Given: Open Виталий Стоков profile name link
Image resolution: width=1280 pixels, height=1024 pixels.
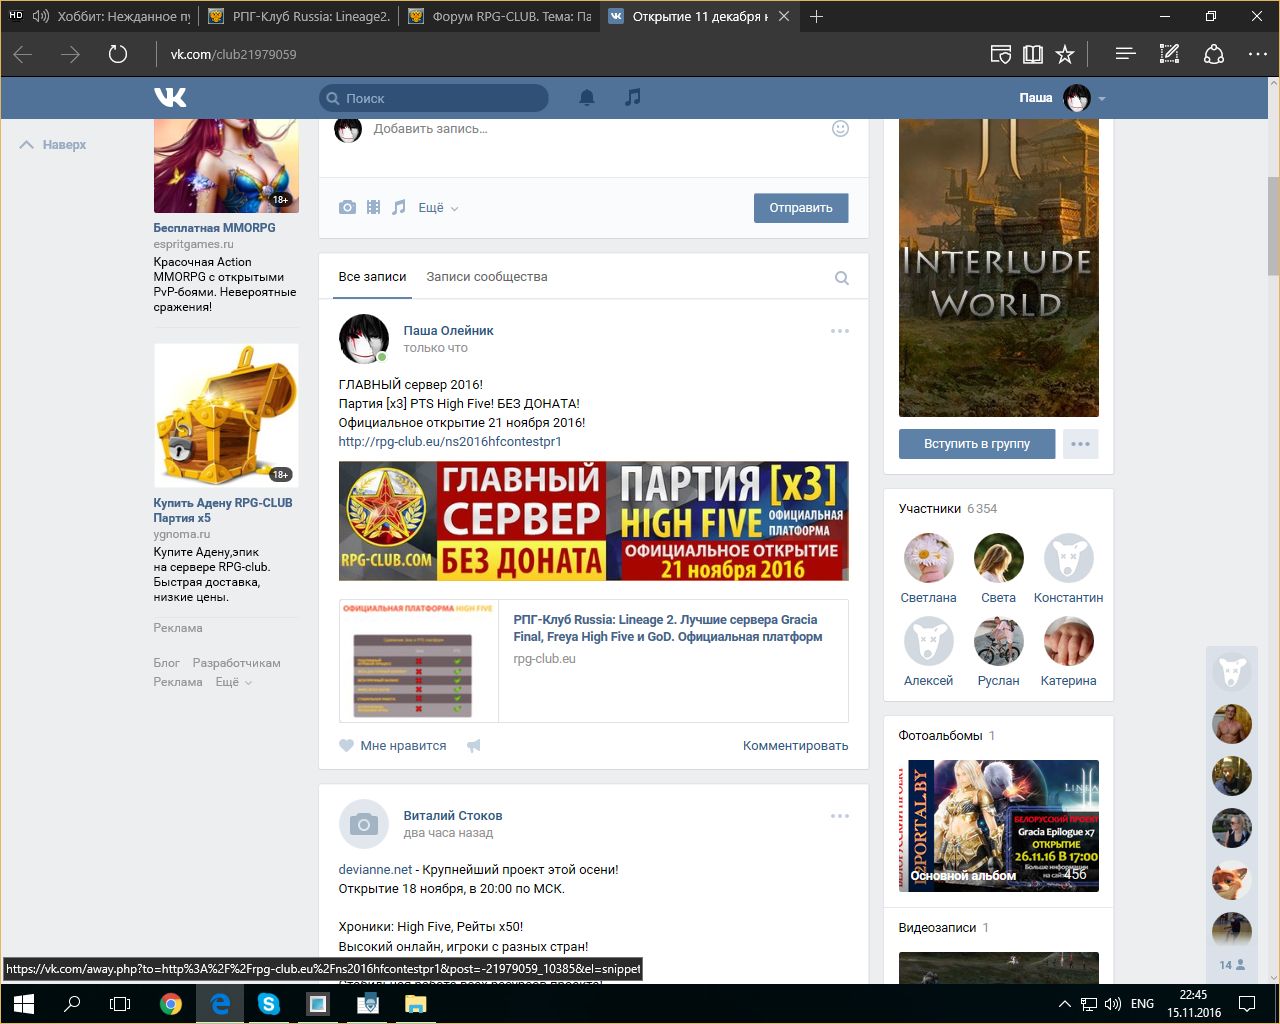Looking at the screenshot, I should [453, 815].
